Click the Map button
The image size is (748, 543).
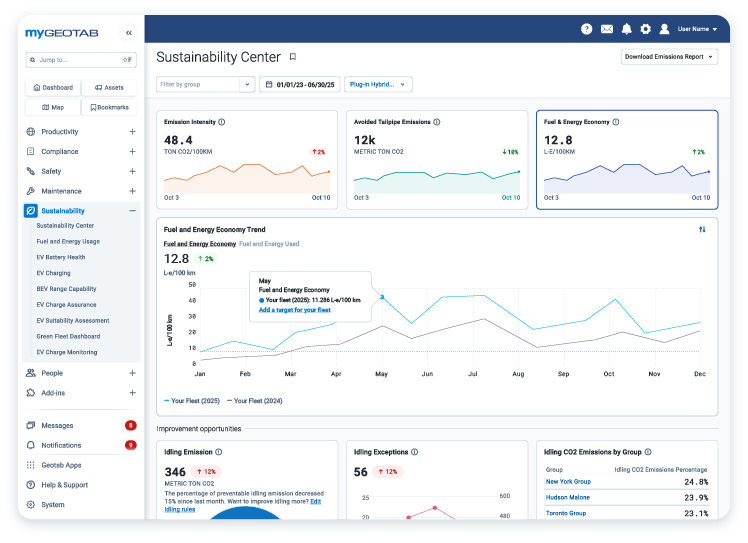[53, 107]
